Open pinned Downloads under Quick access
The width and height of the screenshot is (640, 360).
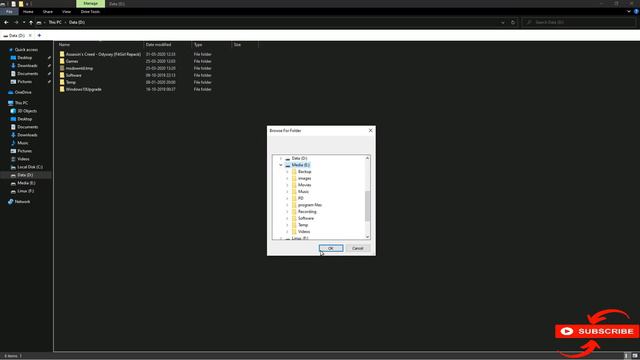point(27,66)
